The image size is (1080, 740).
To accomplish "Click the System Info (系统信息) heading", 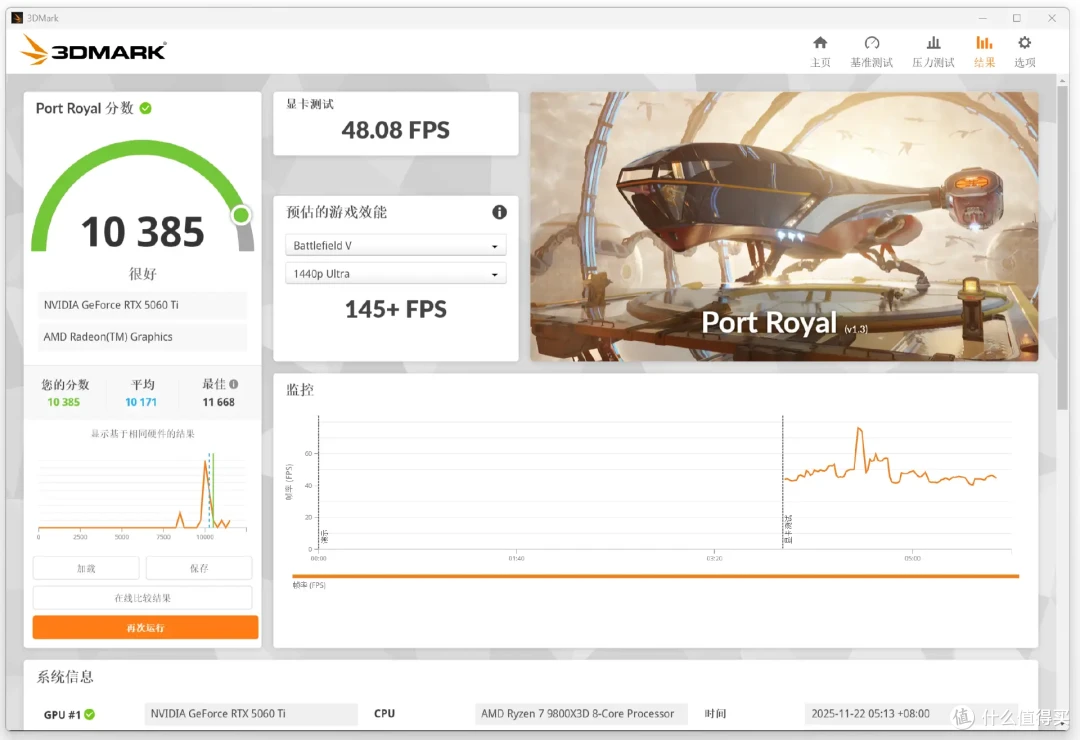I will (65, 677).
